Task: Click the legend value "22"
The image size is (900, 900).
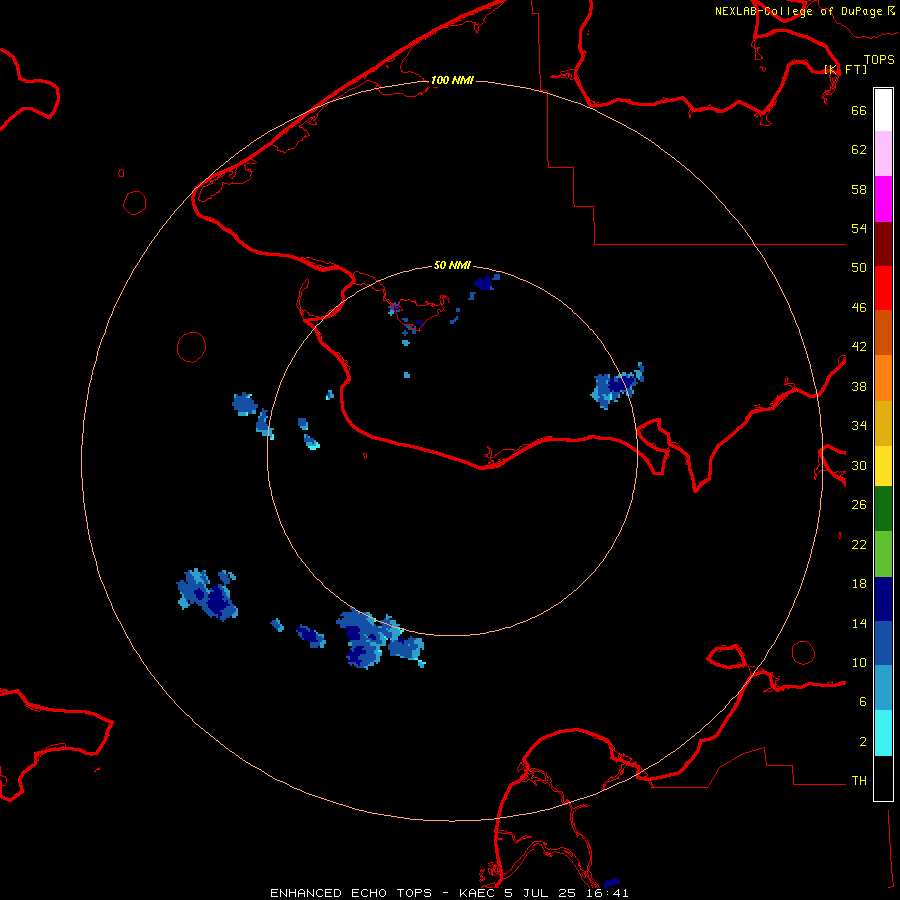Action: pos(859,545)
